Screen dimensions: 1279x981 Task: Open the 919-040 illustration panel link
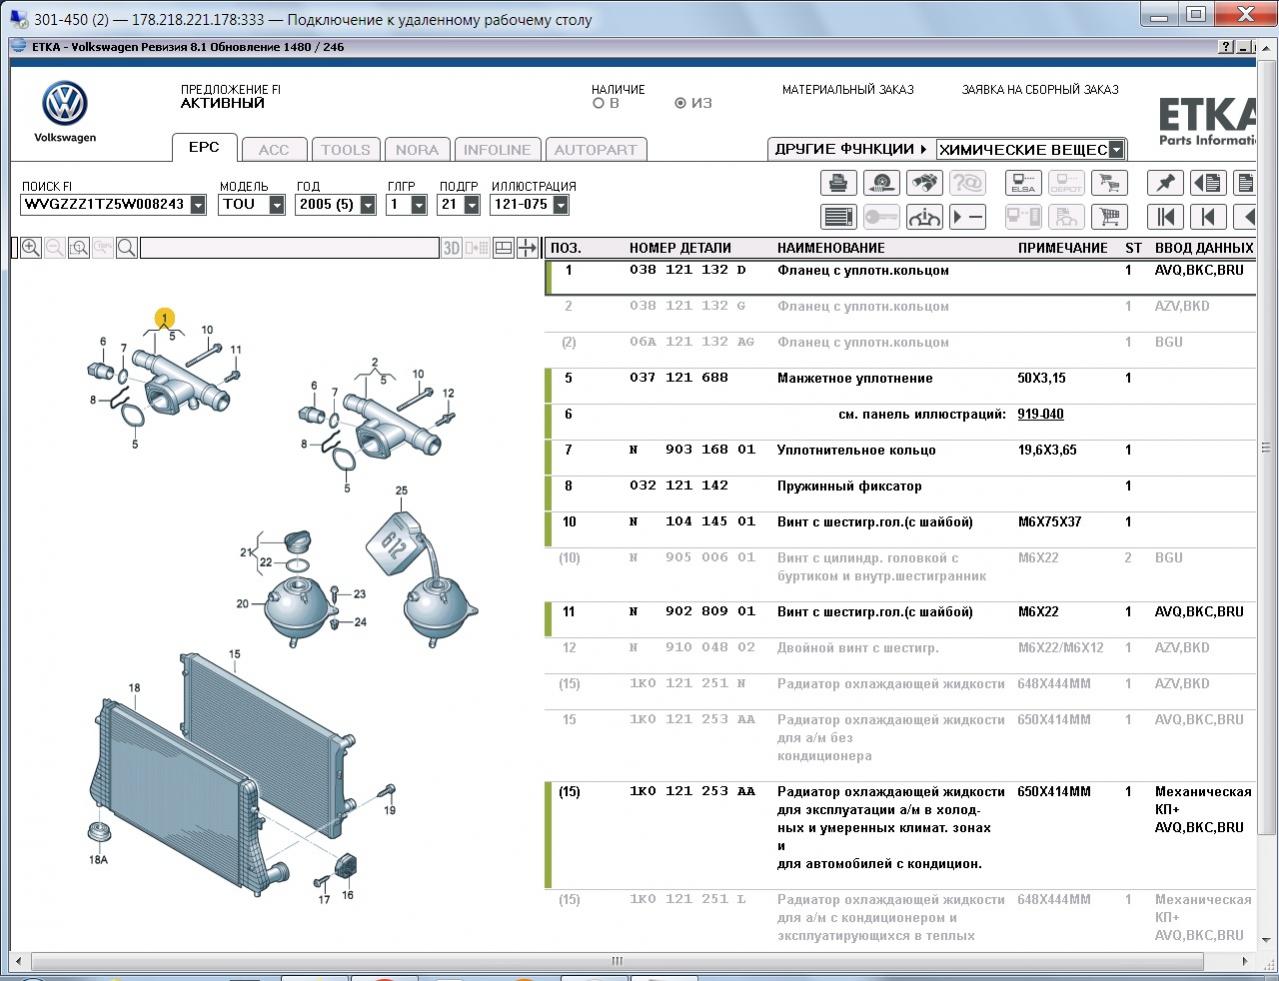click(1041, 414)
